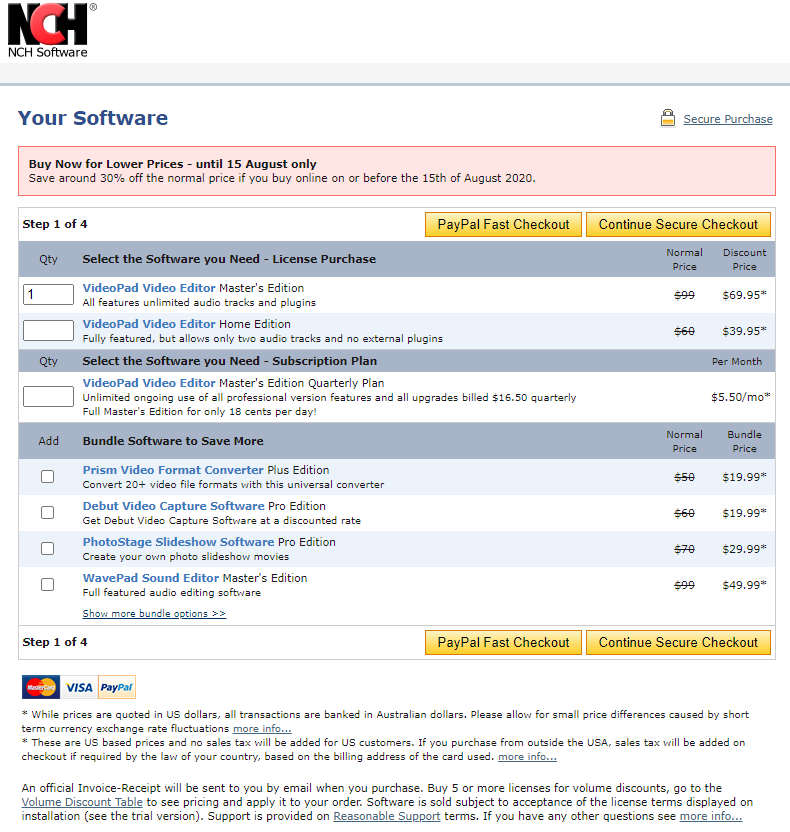Expand Show more bundle options link
The width and height of the screenshot is (790, 832).
tap(154, 613)
